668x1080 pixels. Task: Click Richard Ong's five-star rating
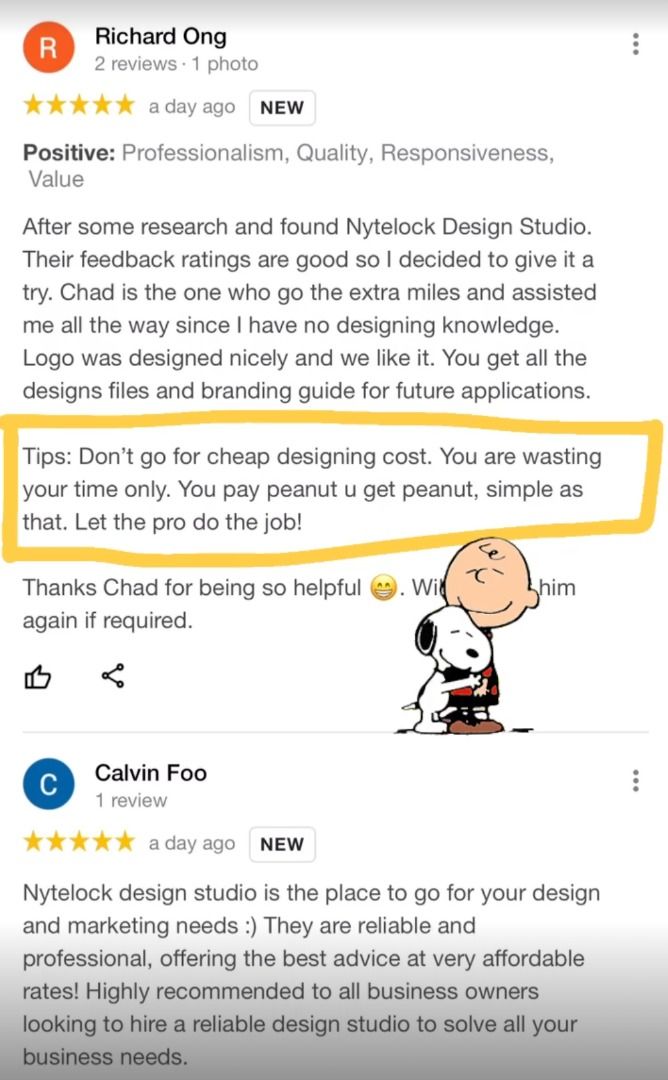coord(79,105)
